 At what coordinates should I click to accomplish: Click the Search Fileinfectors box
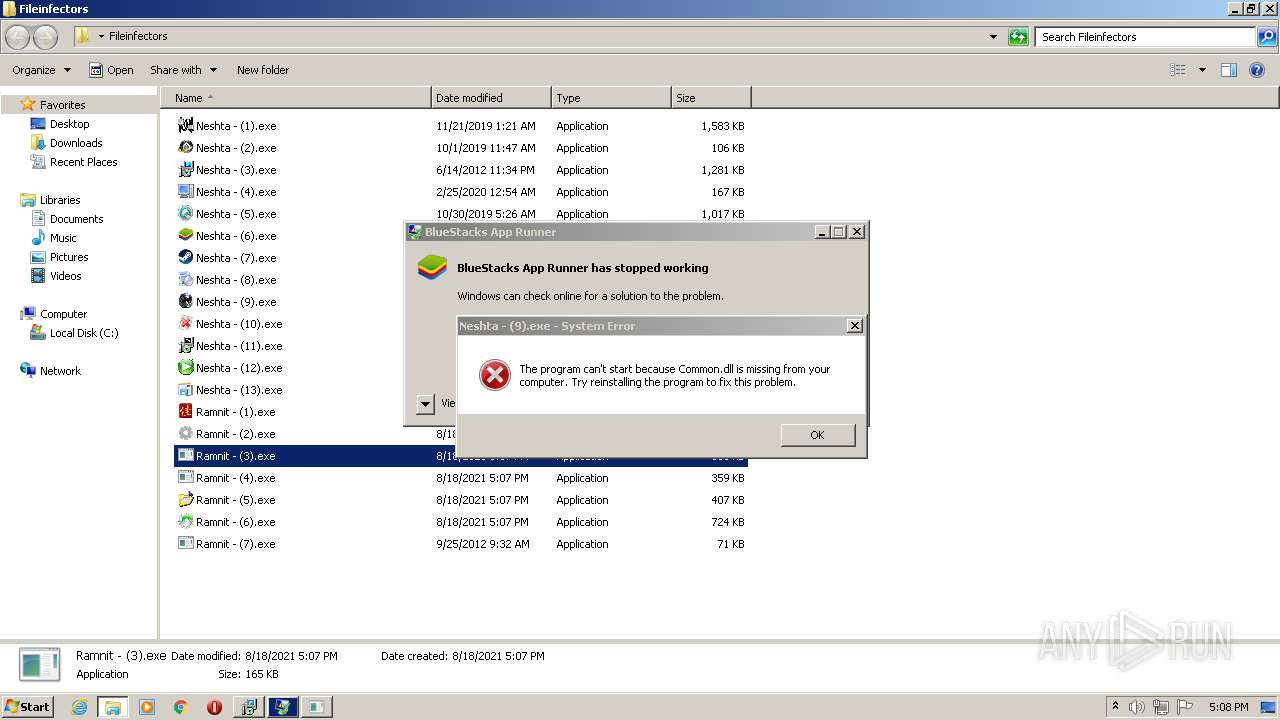tap(1145, 37)
